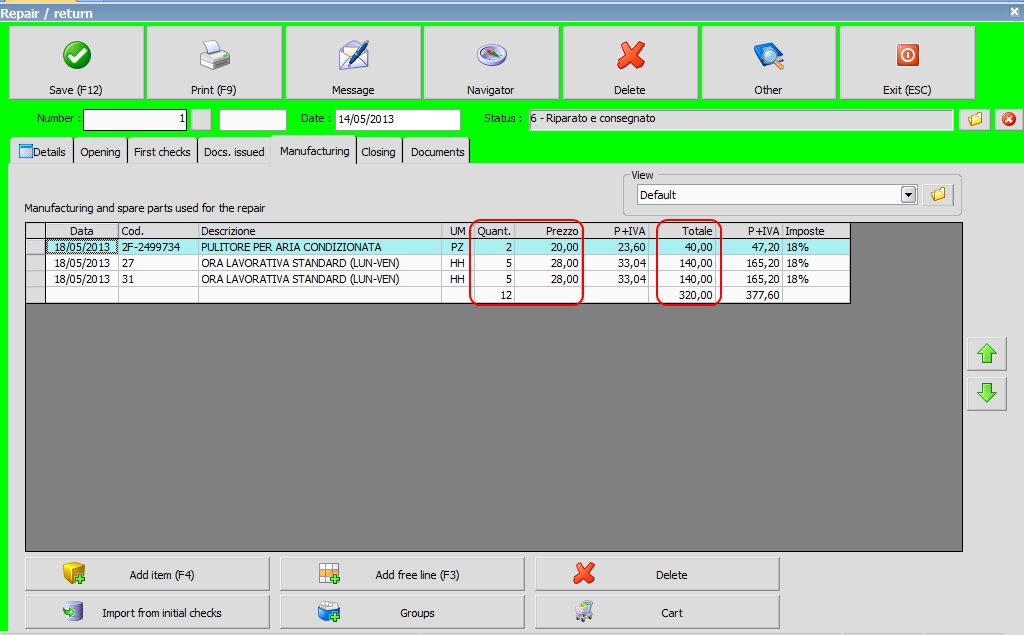1024x635 pixels.
Task: Switch to the First checks tab
Action: point(162,152)
